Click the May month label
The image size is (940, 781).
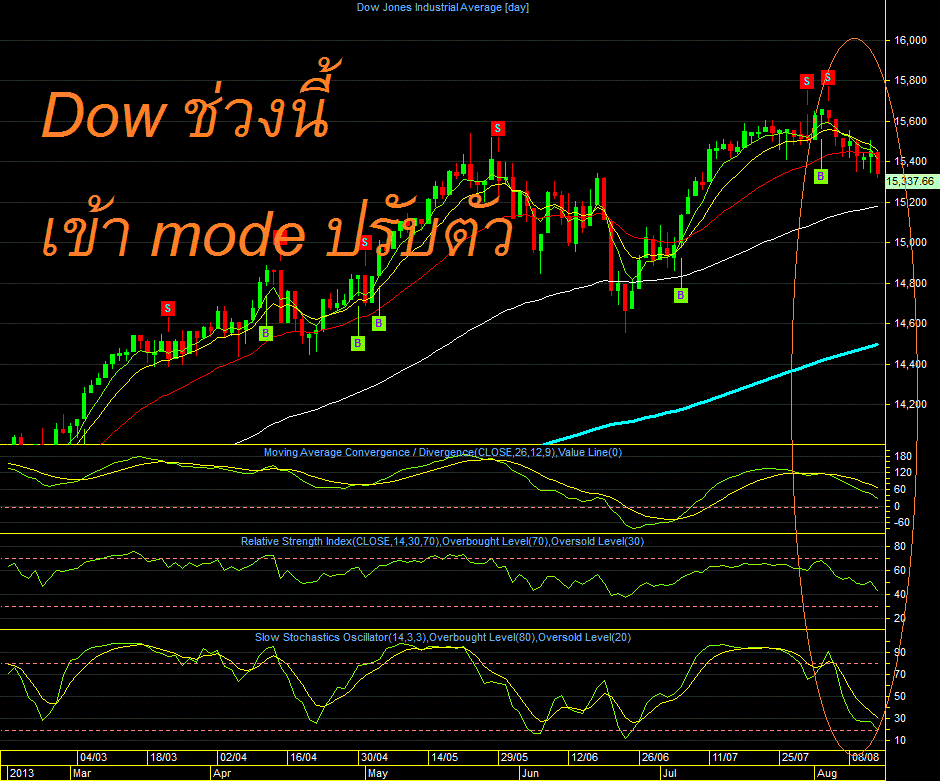[x=377, y=773]
